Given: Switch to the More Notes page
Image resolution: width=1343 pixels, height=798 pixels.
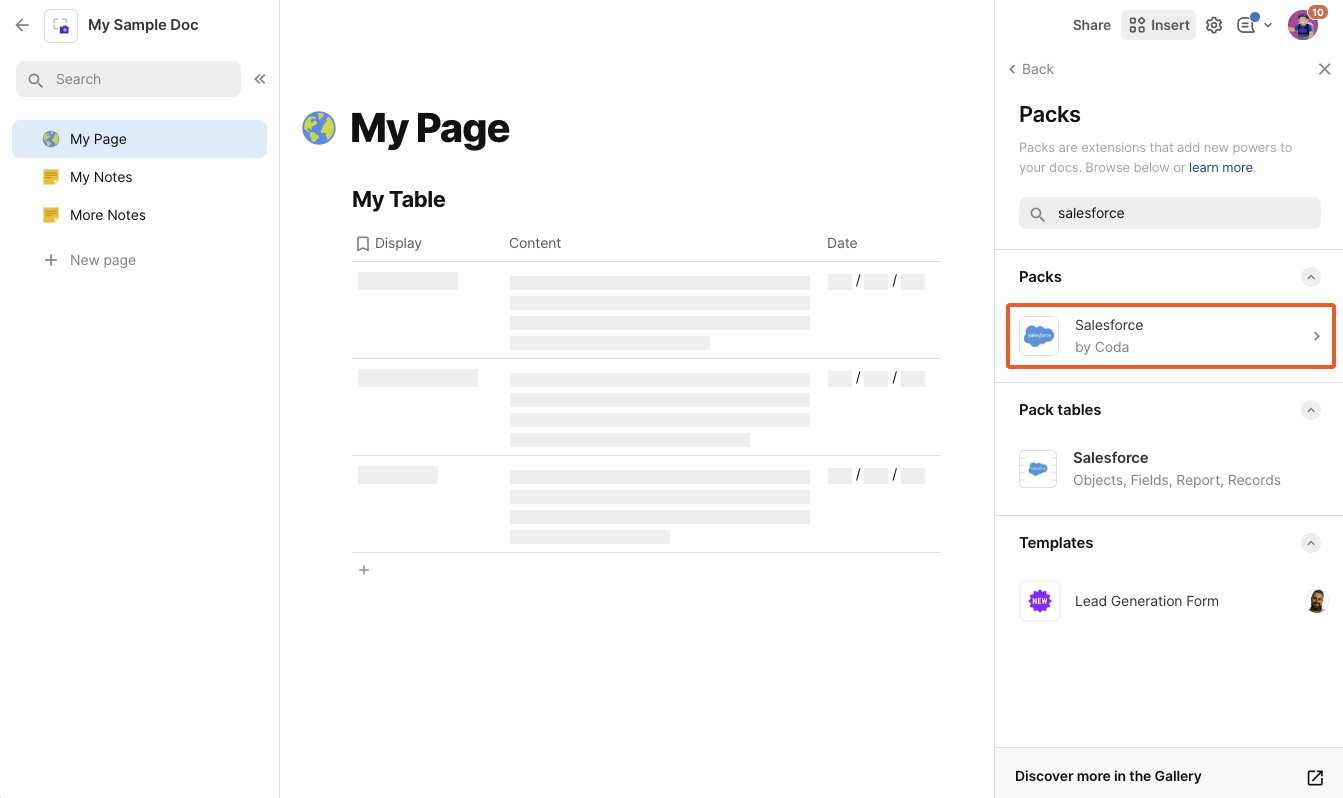Looking at the screenshot, I should [106, 215].
